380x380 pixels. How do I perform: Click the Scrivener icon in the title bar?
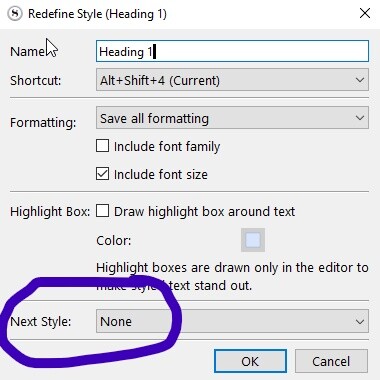[x=15, y=14]
